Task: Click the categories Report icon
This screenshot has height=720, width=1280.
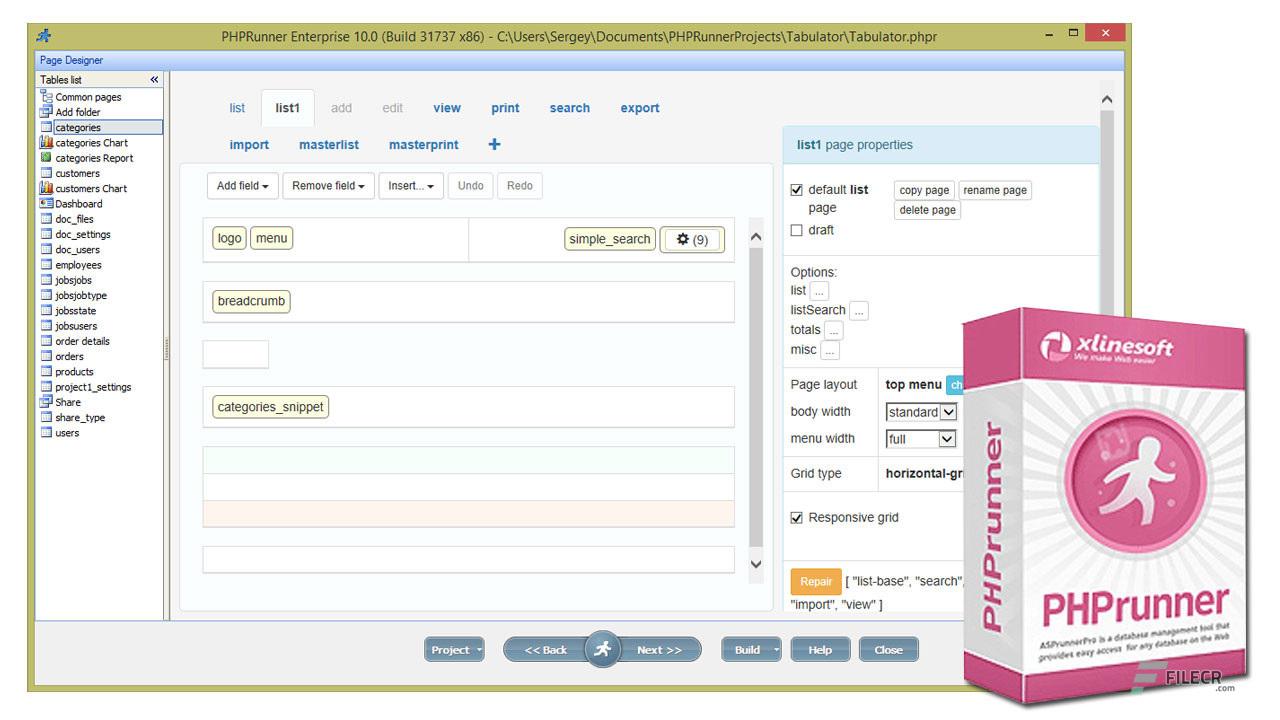Action: 46,158
